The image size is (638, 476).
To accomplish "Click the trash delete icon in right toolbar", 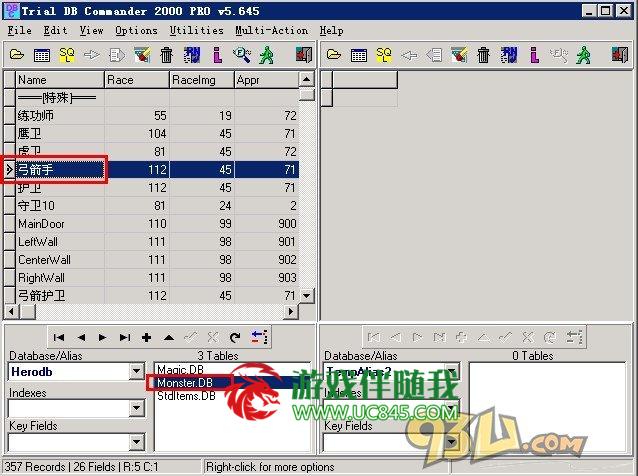I will click(x=483, y=55).
